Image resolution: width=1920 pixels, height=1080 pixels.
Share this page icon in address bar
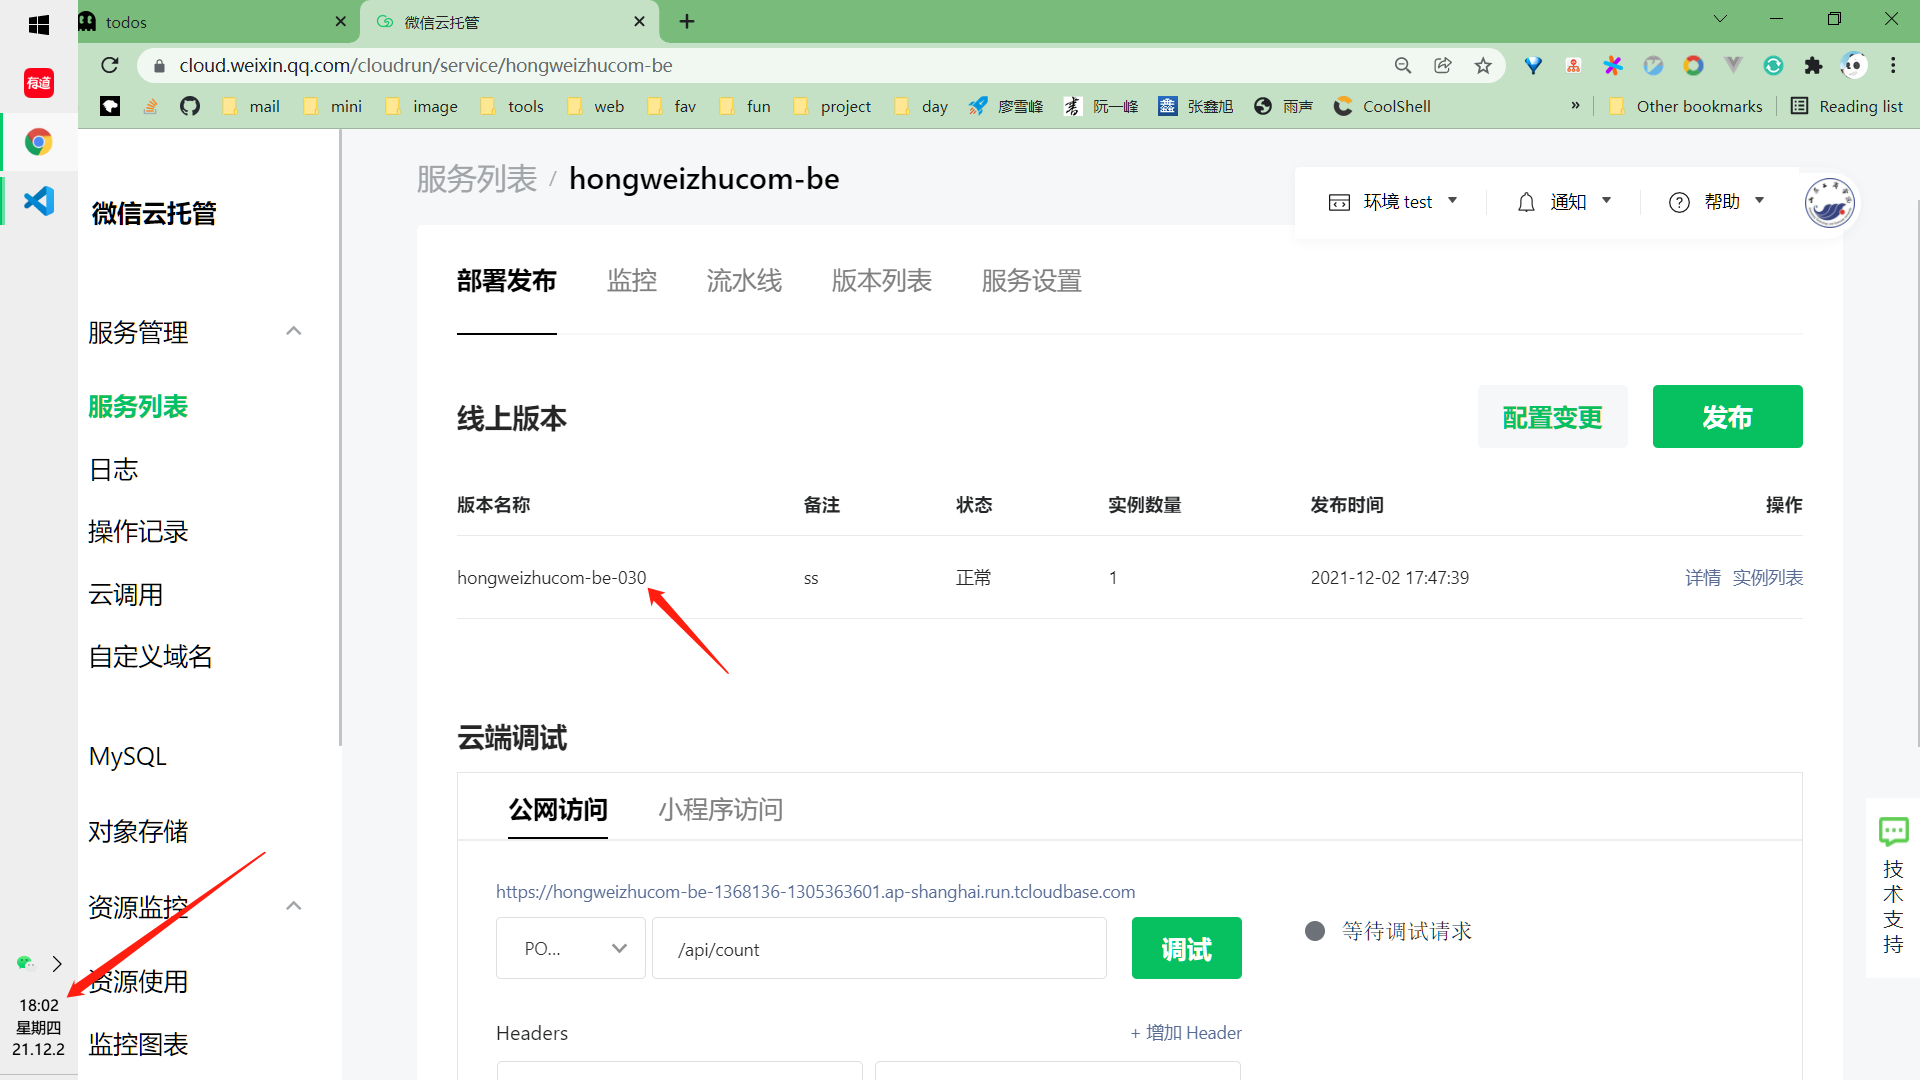pyautogui.click(x=1443, y=66)
